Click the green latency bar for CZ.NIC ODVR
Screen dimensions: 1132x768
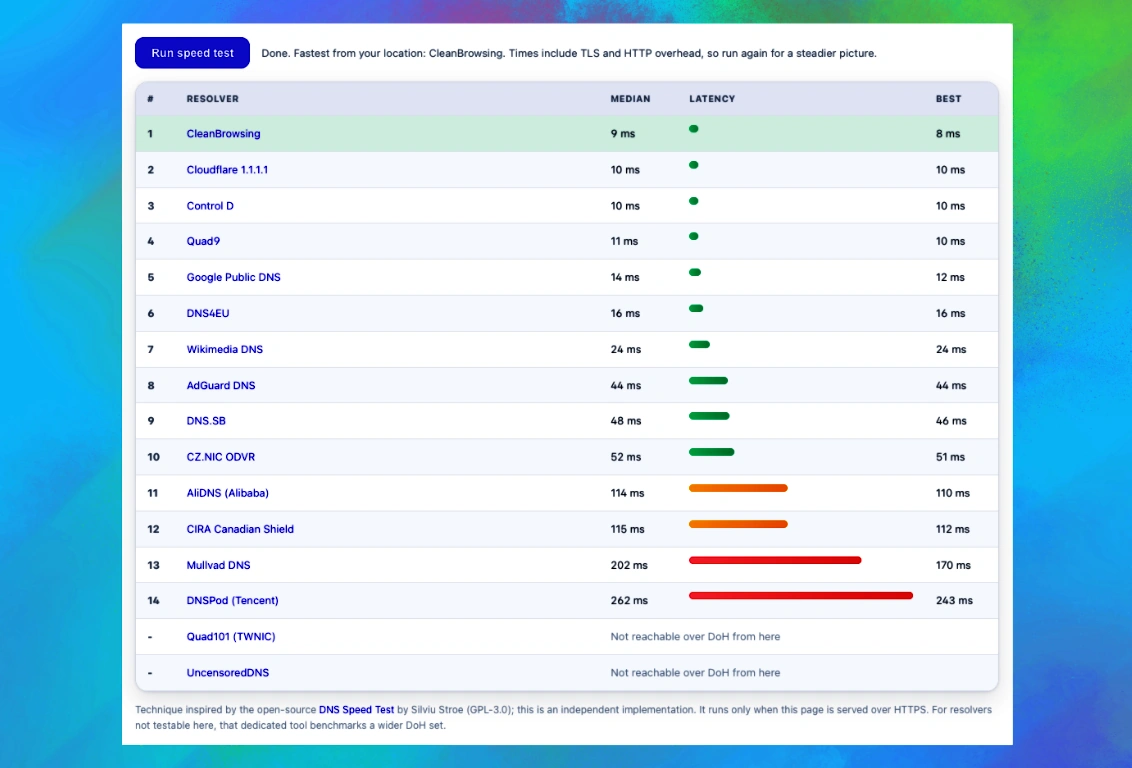tap(711, 452)
